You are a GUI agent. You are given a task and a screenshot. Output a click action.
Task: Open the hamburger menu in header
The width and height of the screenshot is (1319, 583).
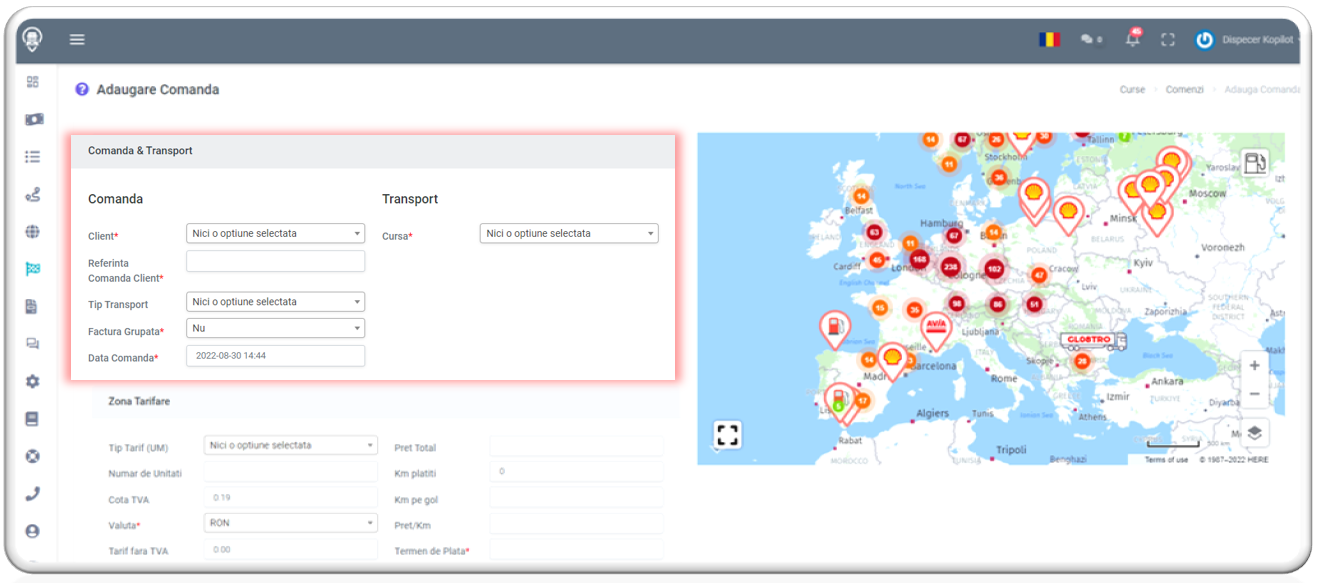77,40
